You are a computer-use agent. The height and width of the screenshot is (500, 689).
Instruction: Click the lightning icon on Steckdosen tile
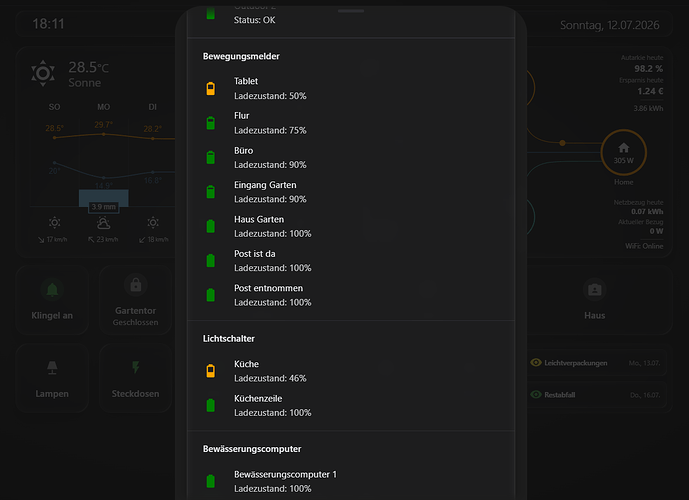point(136,367)
